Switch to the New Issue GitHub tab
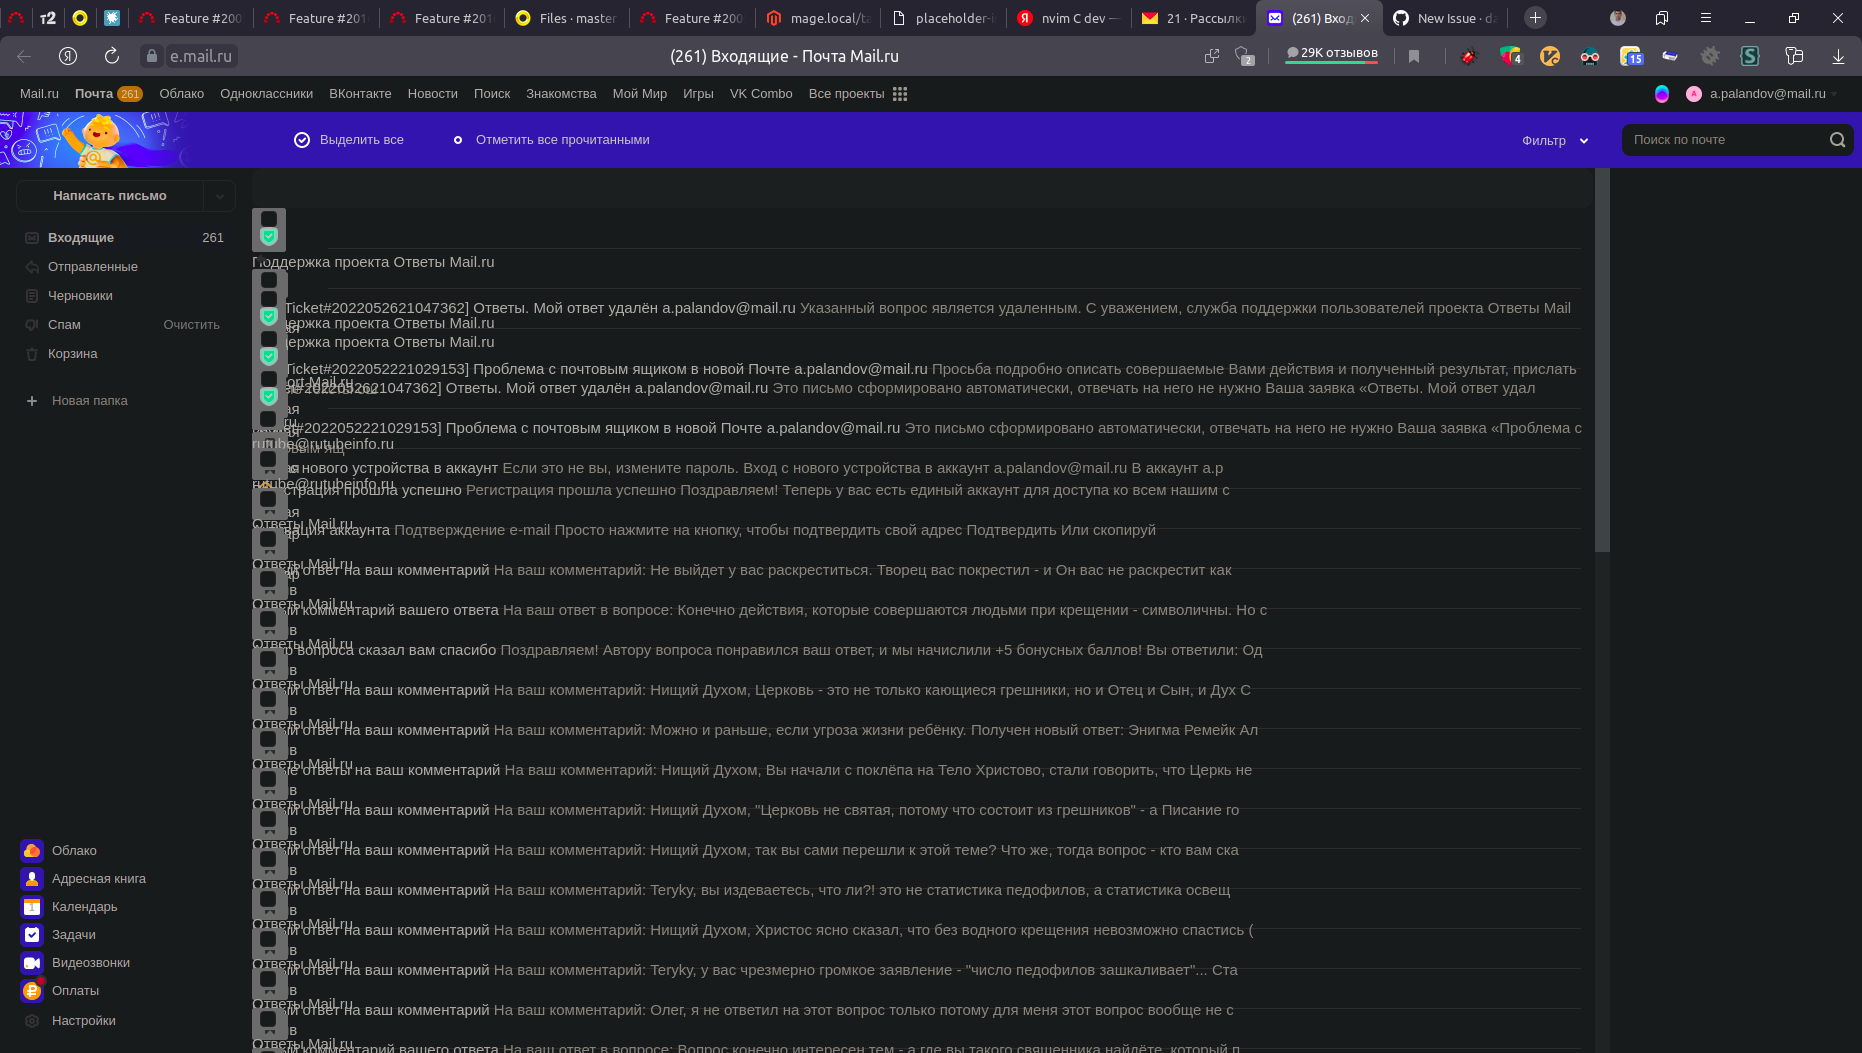The width and height of the screenshot is (1862, 1053). (1447, 18)
